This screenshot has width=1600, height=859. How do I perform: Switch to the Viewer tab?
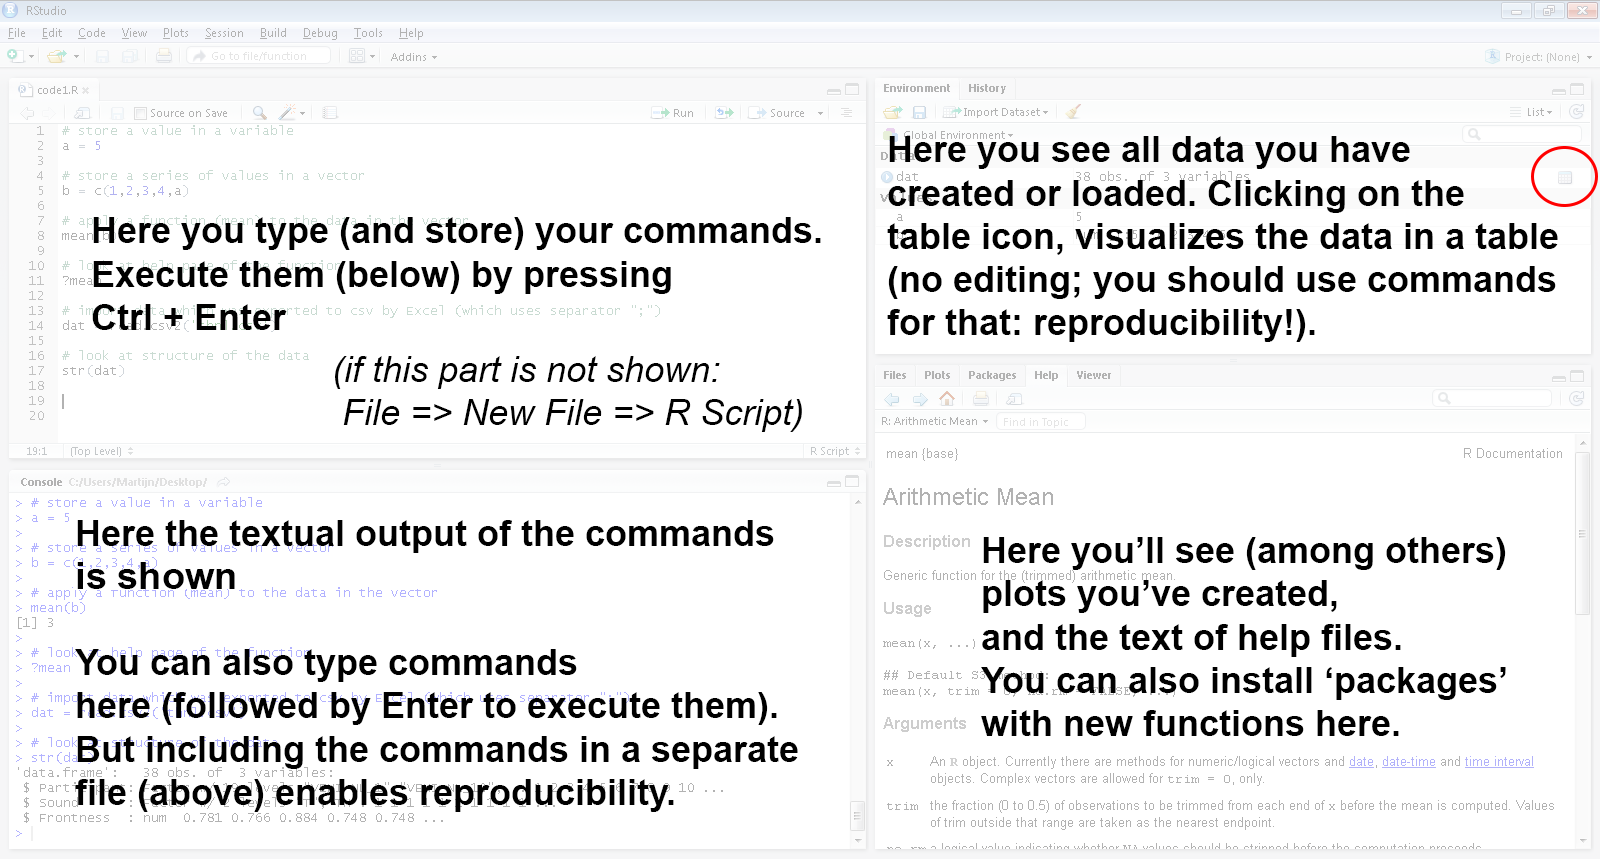(1094, 375)
